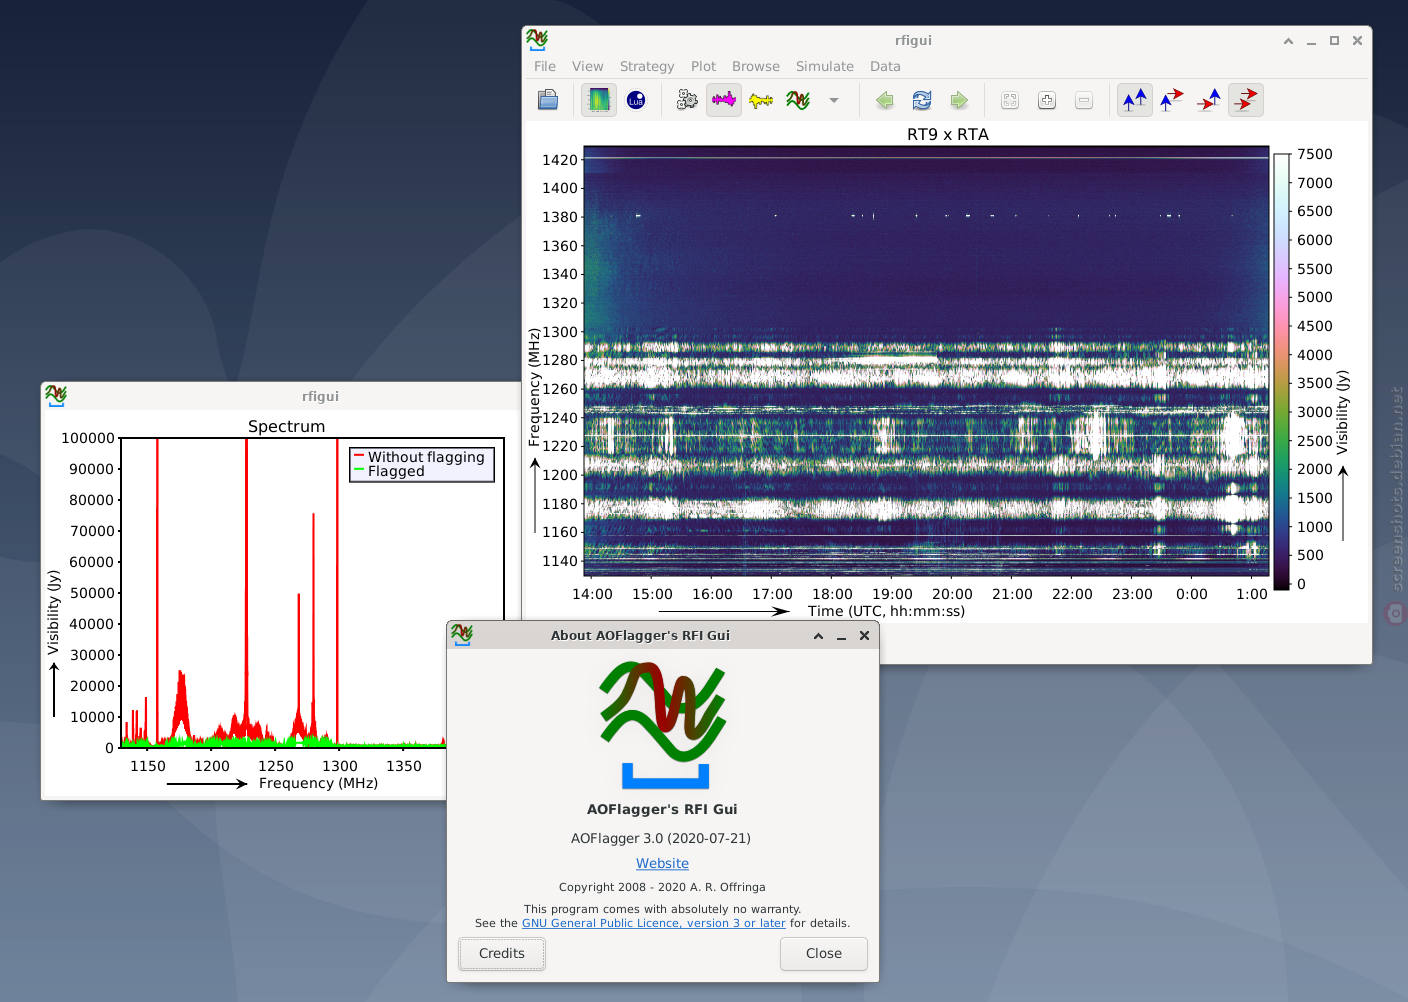Click the '1420' frequency axis tick label

560,160
